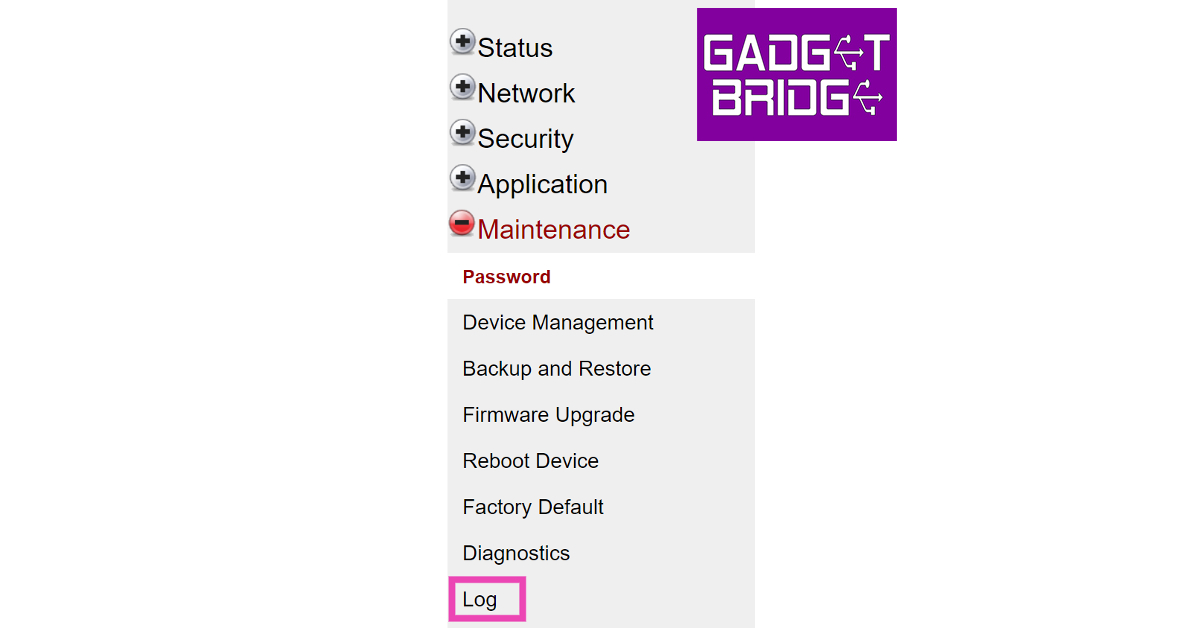Open the Password settings page
This screenshot has height=628, width=1200.
point(506,277)
